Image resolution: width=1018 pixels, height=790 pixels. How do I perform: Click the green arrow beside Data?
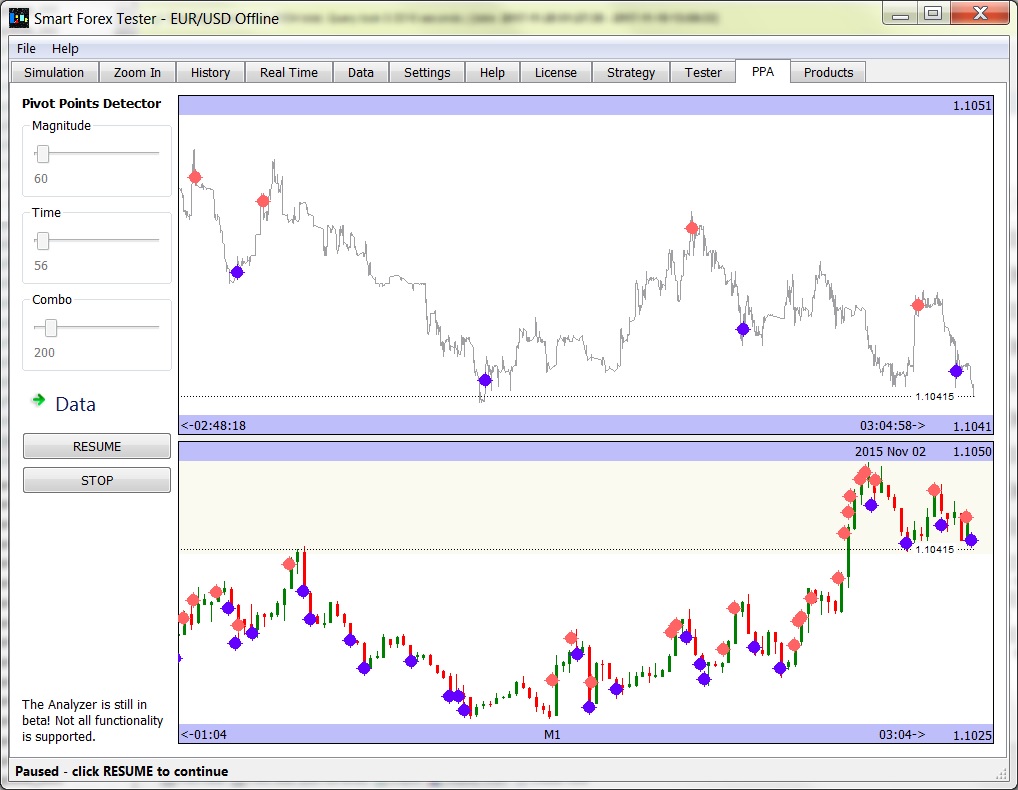tap(38, 400)
